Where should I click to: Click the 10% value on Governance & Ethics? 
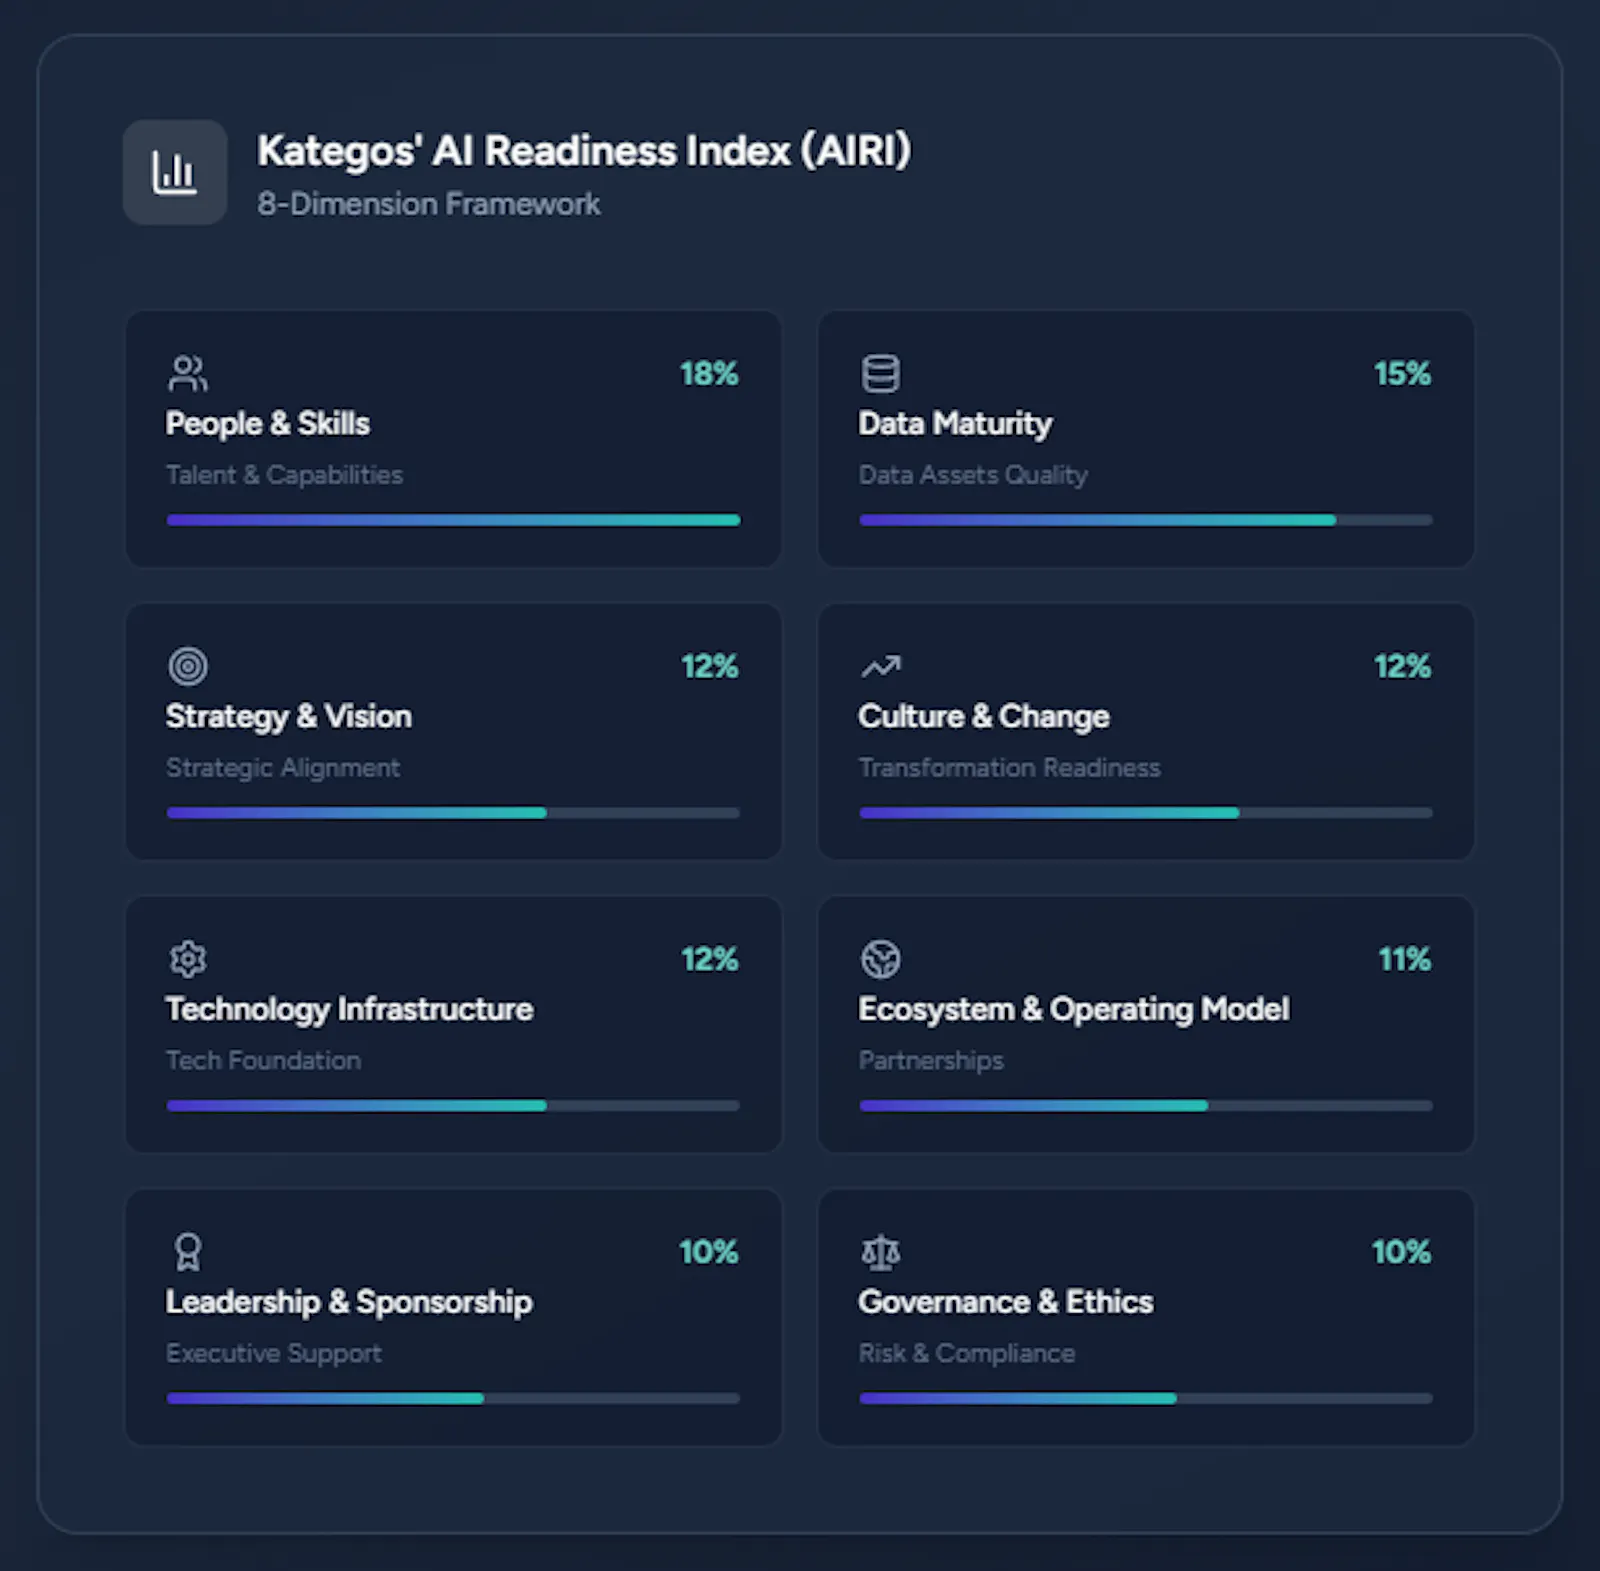1401,1252
